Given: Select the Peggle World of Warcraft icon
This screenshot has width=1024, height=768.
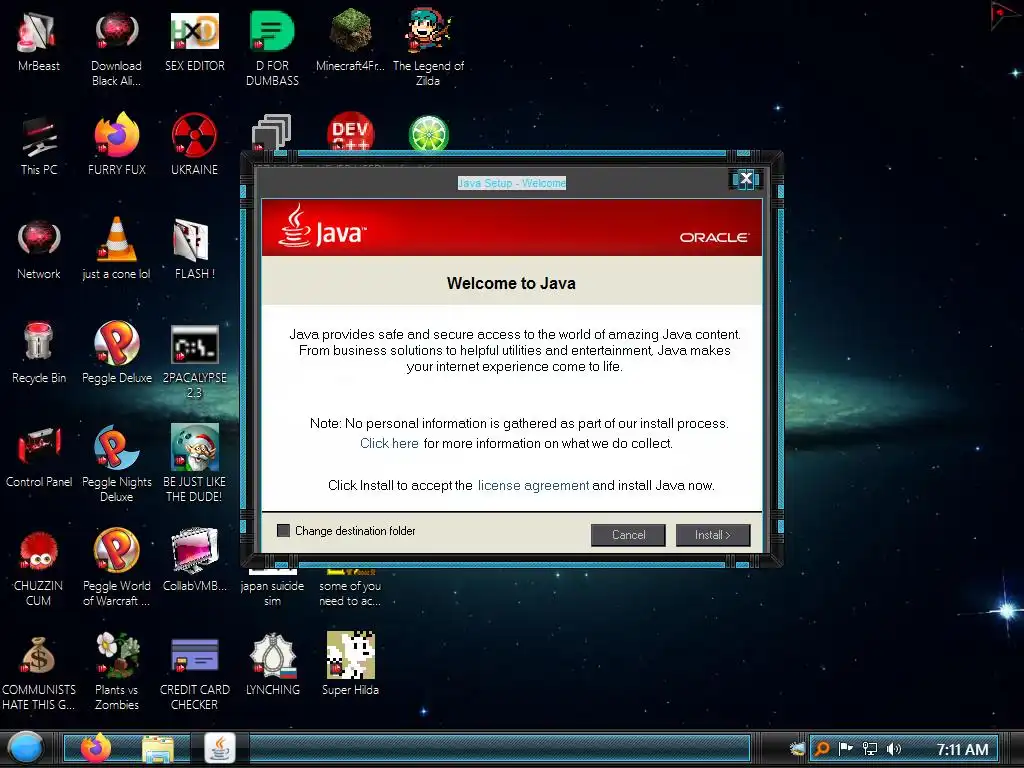Looking at the screenshot, I should point(116,567).
